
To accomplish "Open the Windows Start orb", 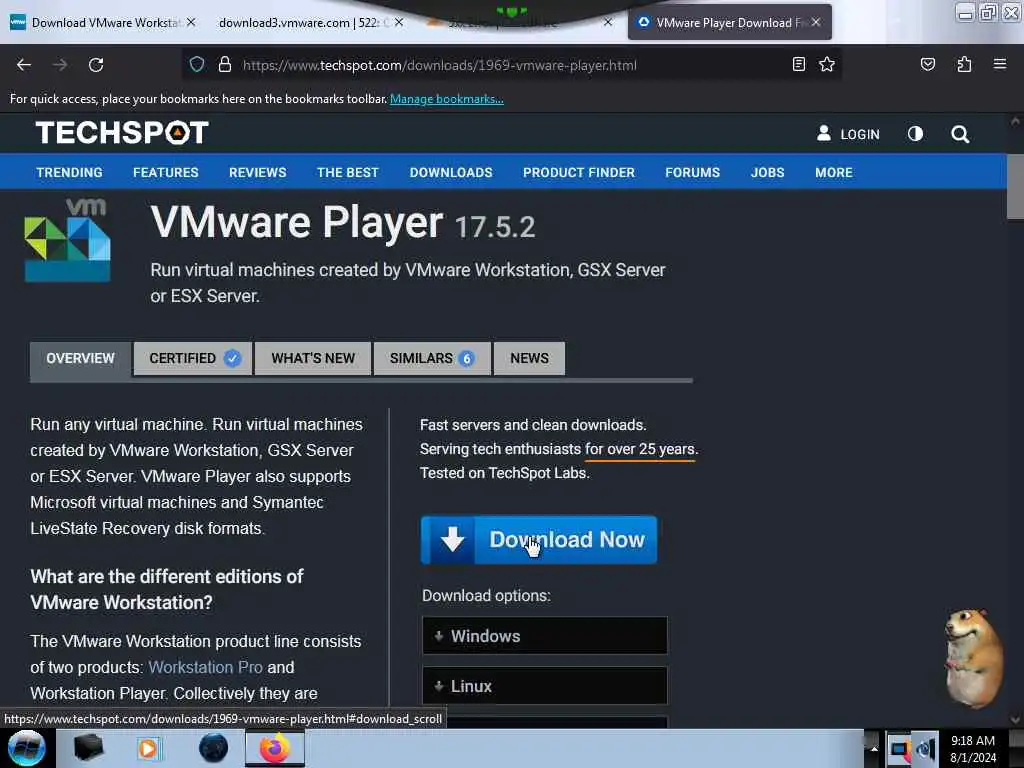I will click(27, 748).
